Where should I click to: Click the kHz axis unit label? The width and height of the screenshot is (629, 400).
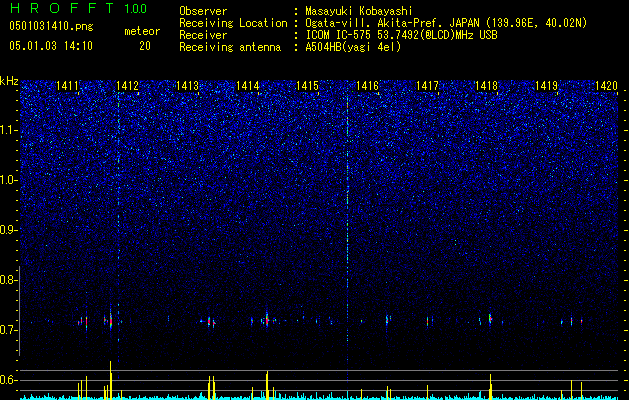pos(9,81)
